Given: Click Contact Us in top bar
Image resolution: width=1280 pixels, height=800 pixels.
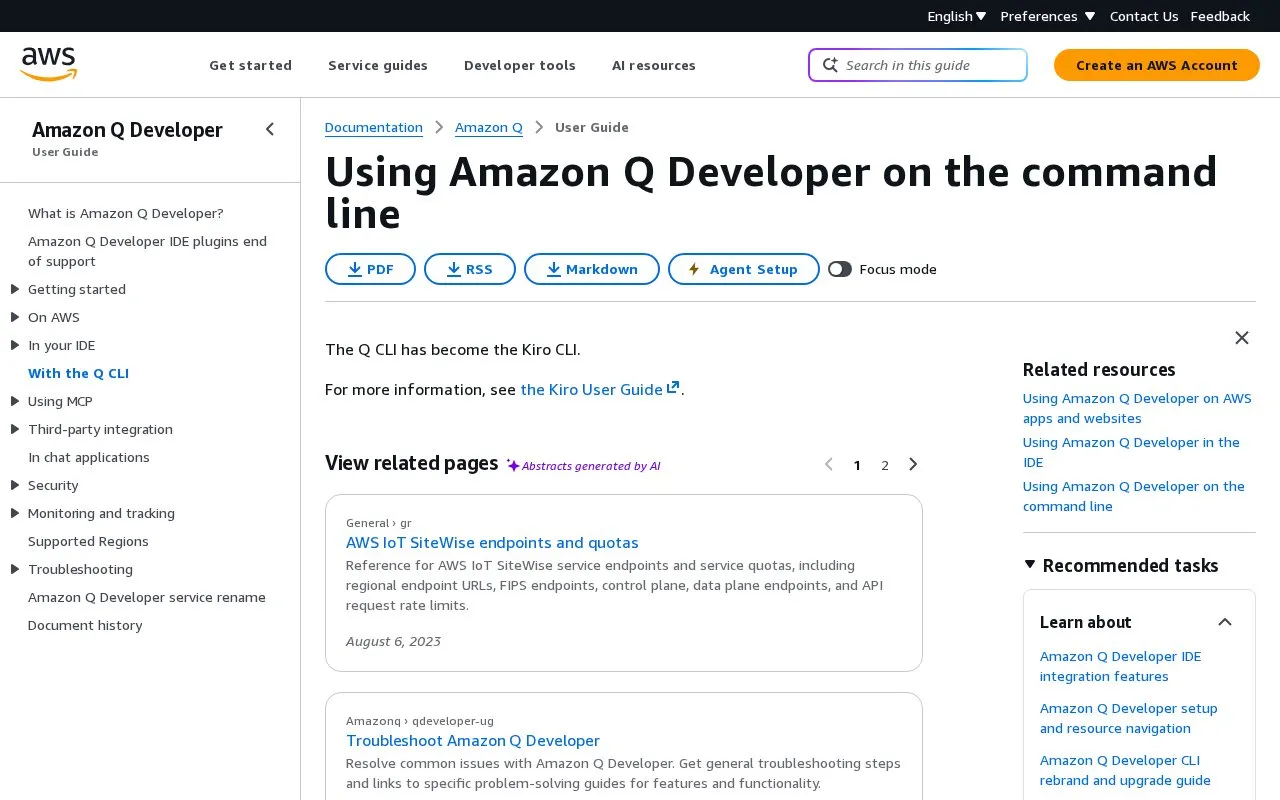Looking at the screenshot, I should tap(1144, 16).
